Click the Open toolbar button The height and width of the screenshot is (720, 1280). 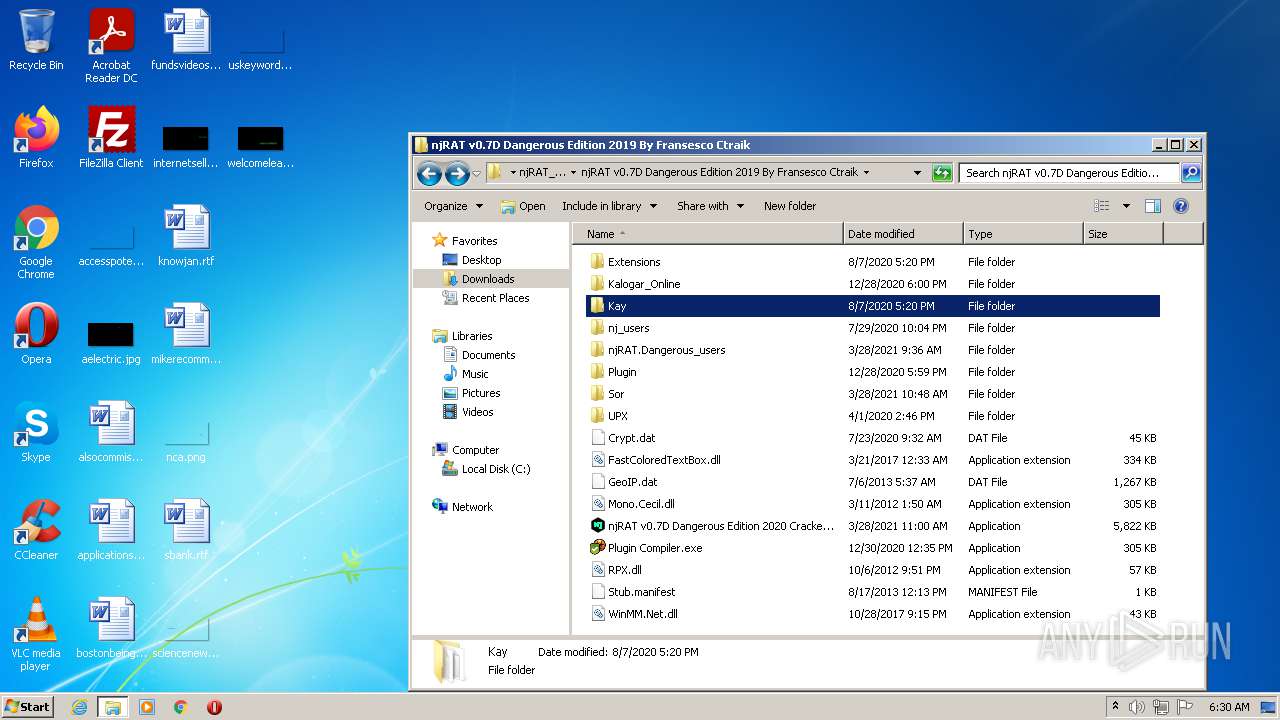pos(523,206)
